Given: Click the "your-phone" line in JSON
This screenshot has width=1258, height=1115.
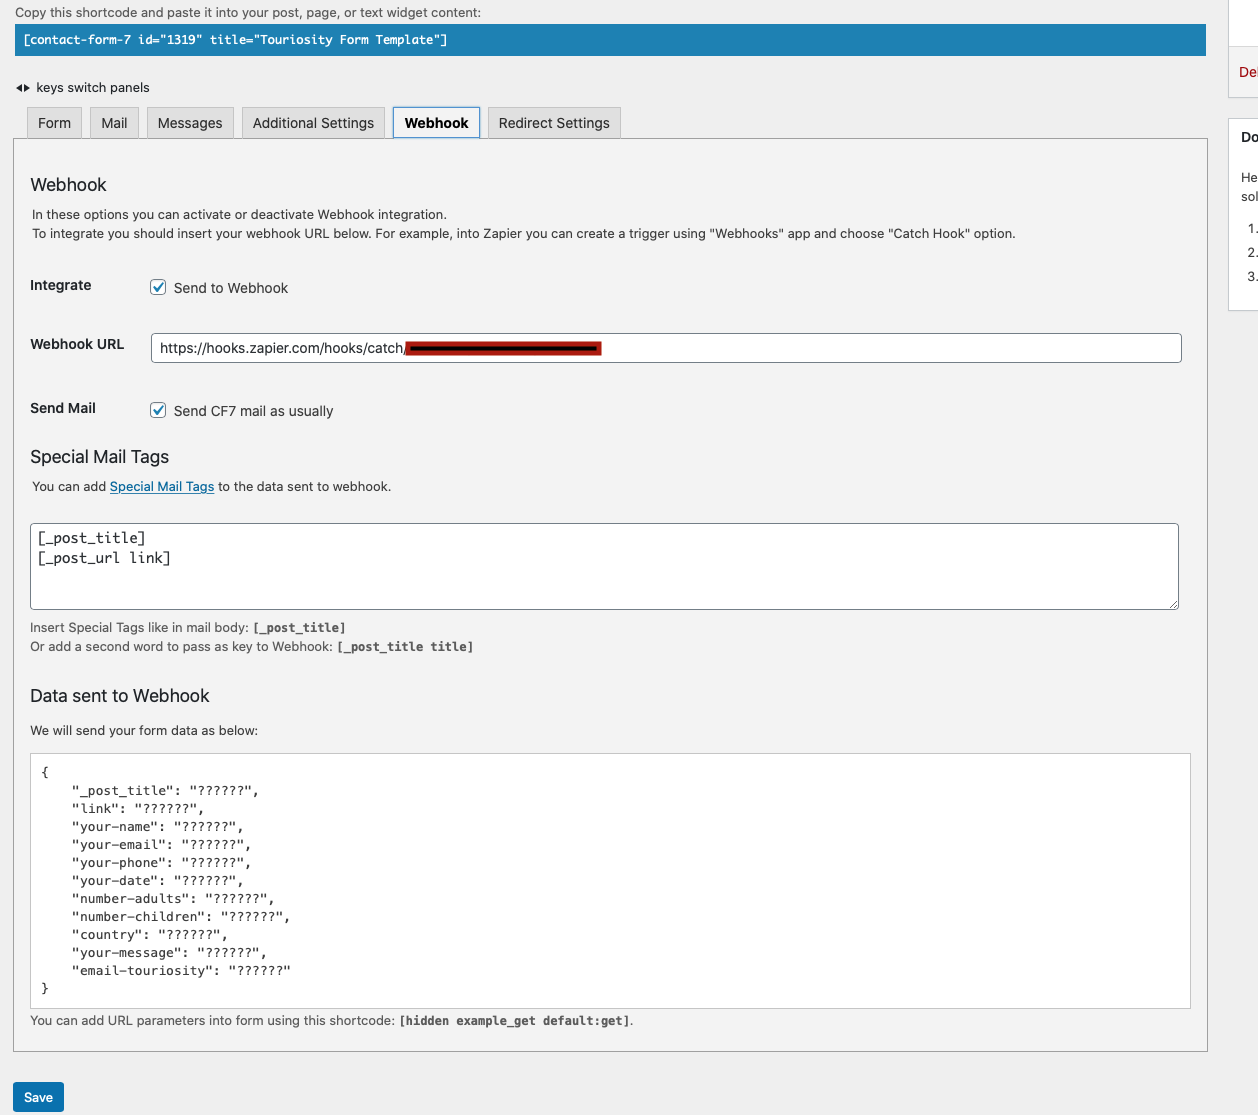Looking at the screenshot, I should tap(161, 863).
